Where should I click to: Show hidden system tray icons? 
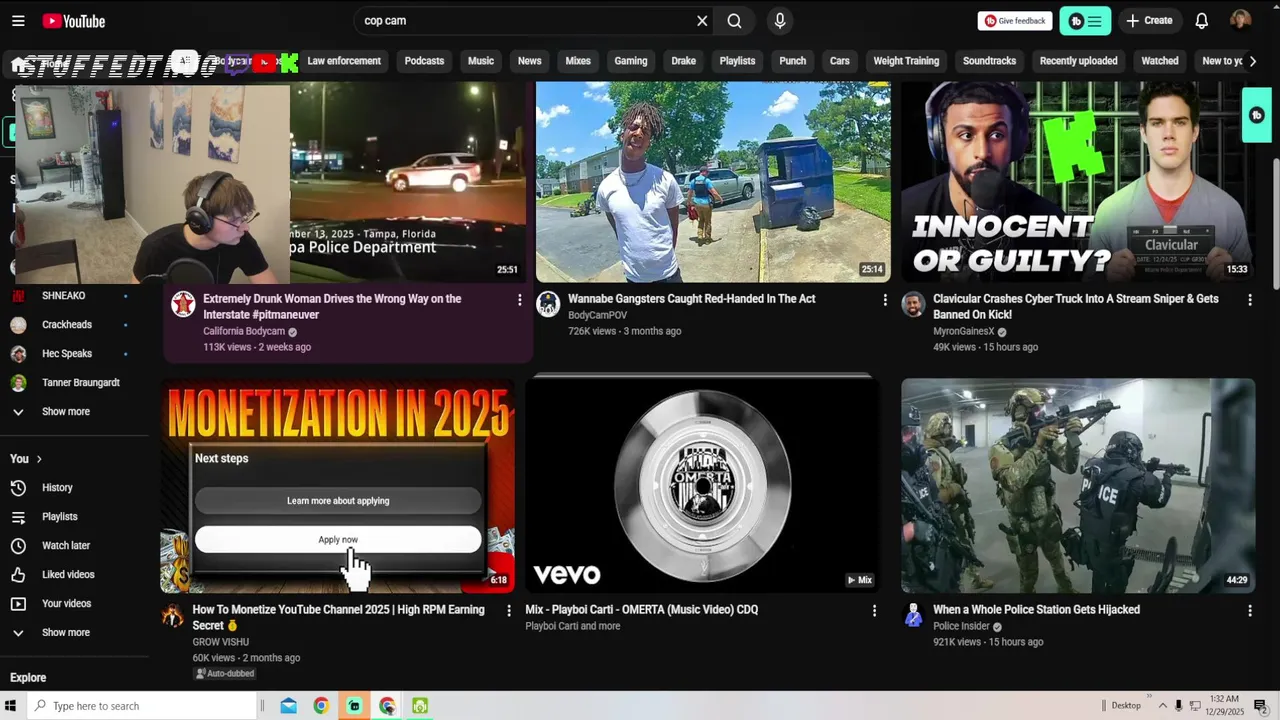coord(1161,706)
